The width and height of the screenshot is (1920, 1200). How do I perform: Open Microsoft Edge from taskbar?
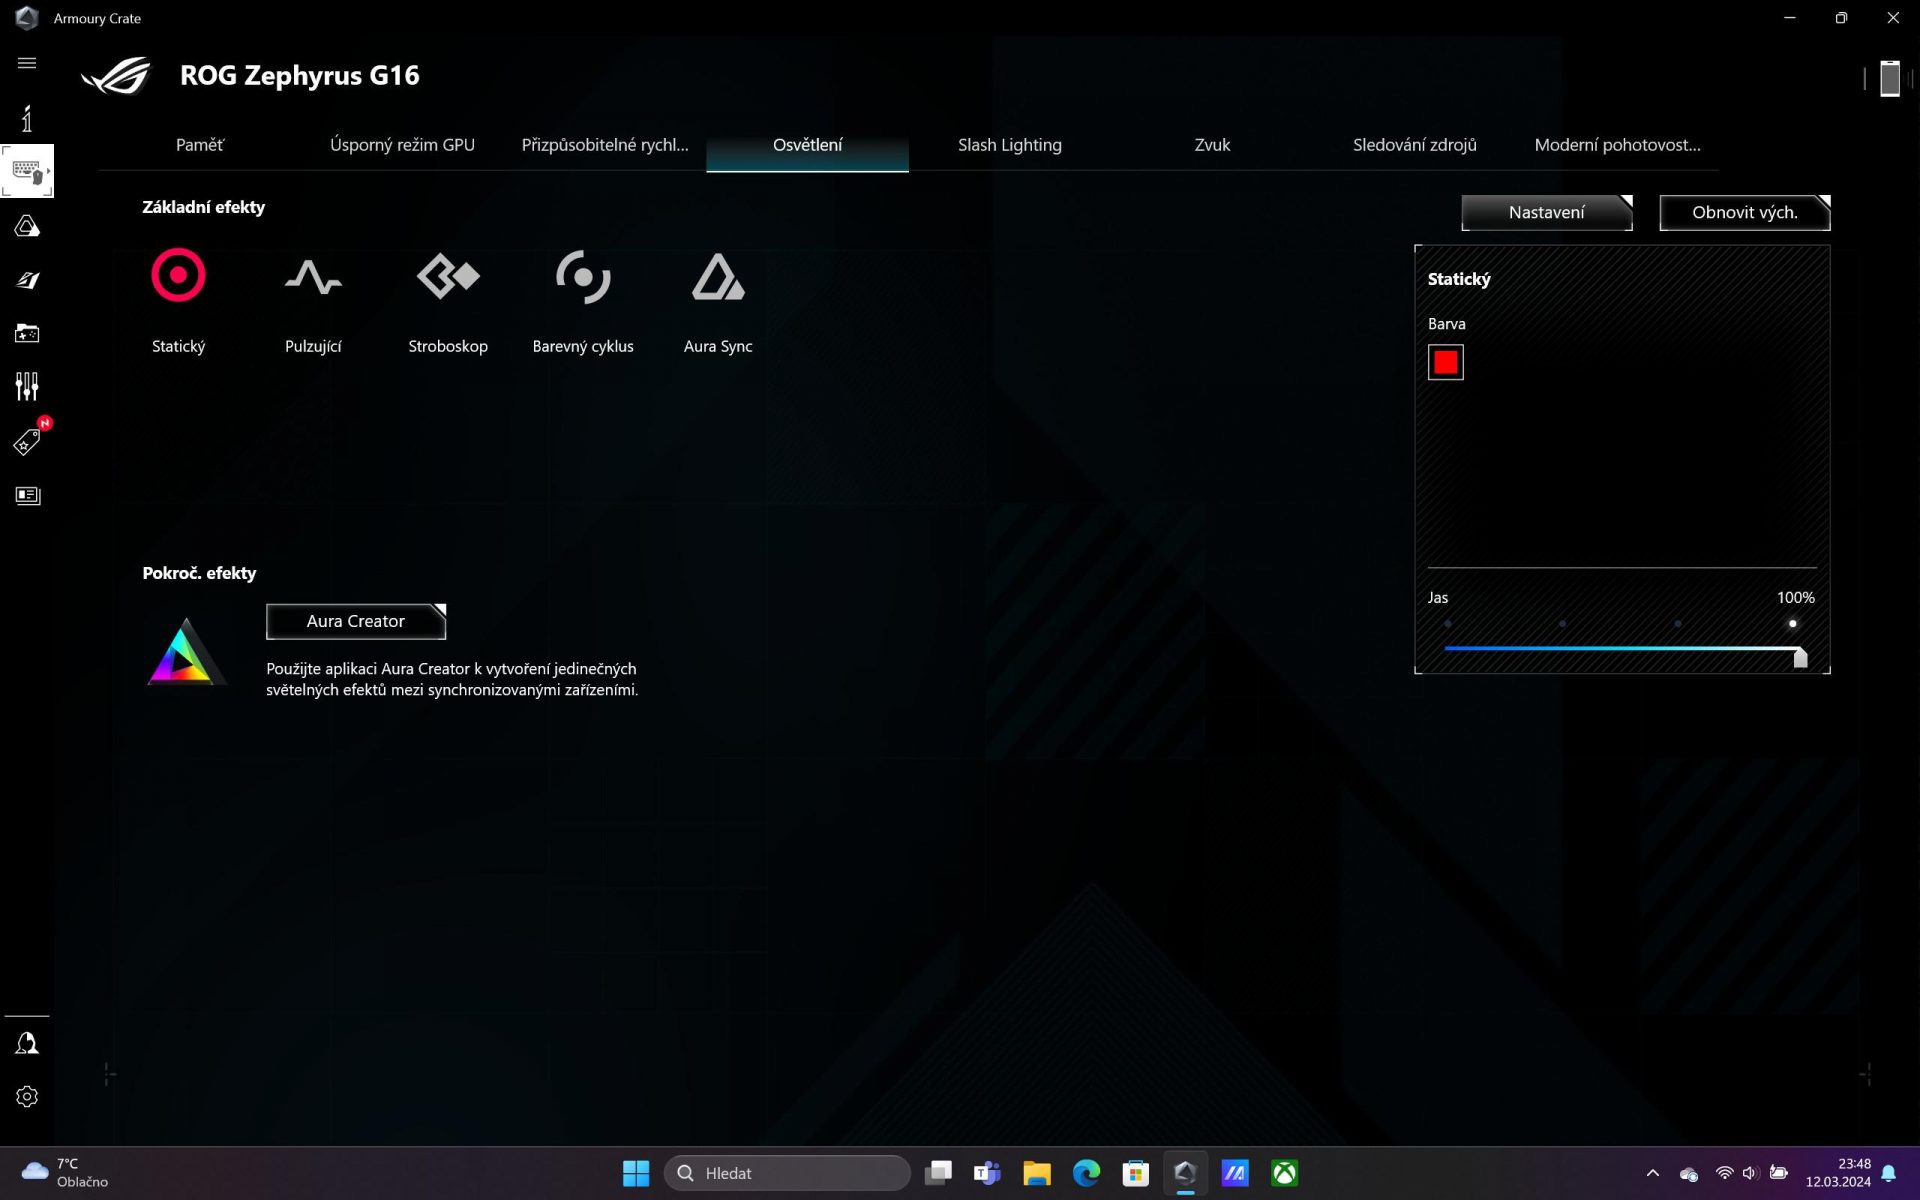coord(1086,1173)
